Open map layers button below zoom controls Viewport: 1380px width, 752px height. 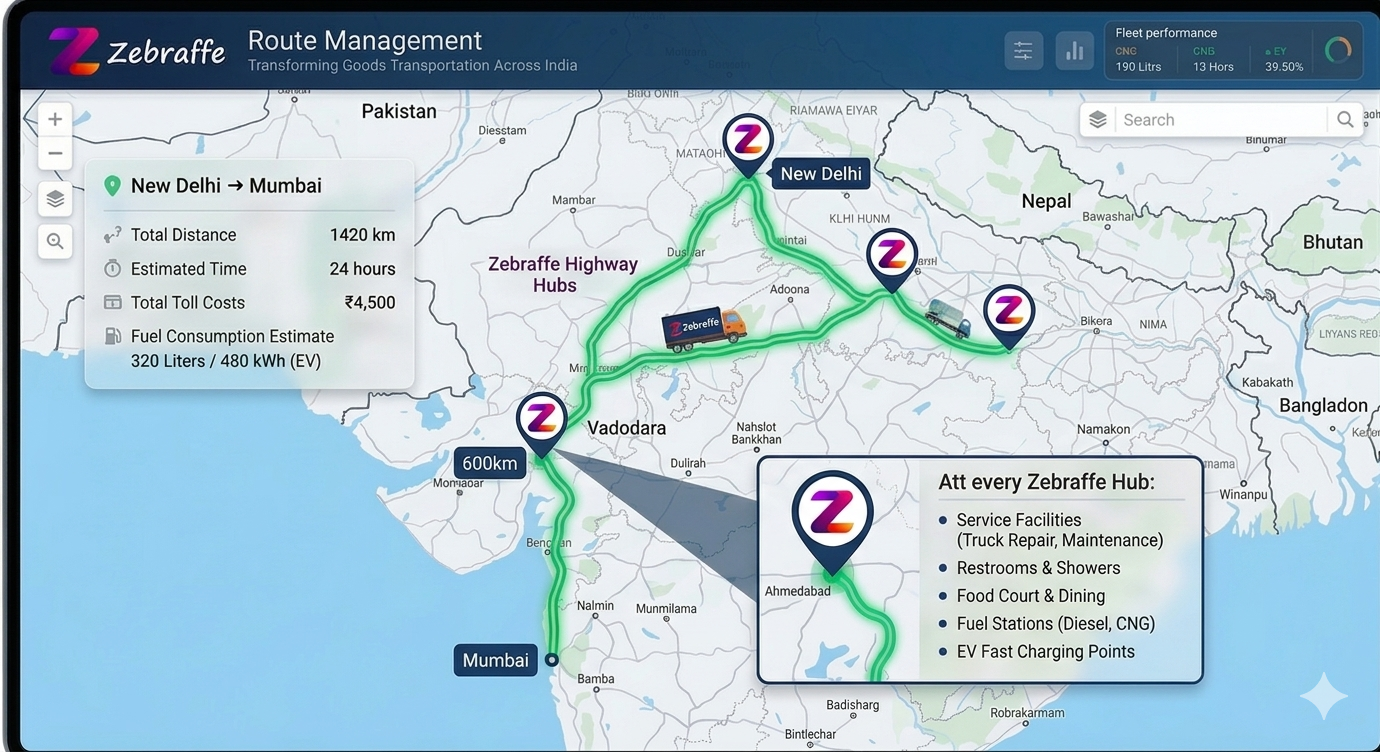[x=55, y=199]
